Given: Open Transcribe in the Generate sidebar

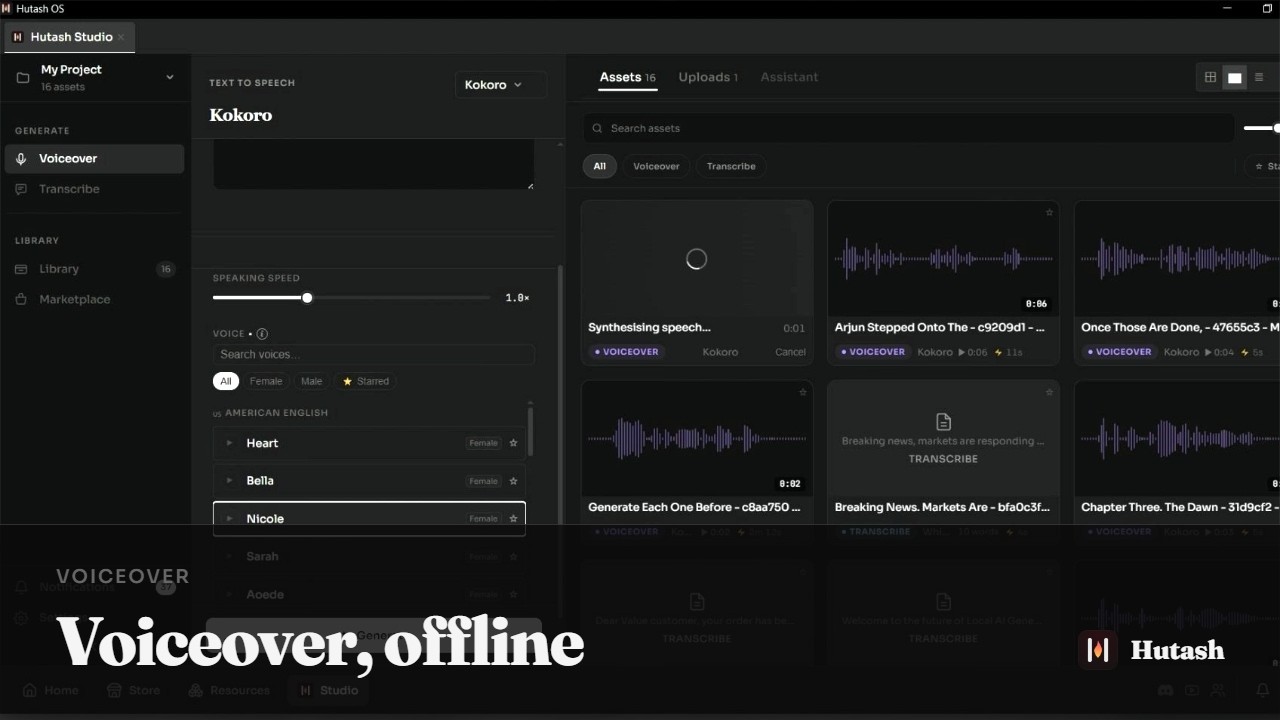Looking at the screenshot, I should coord(94,189).
